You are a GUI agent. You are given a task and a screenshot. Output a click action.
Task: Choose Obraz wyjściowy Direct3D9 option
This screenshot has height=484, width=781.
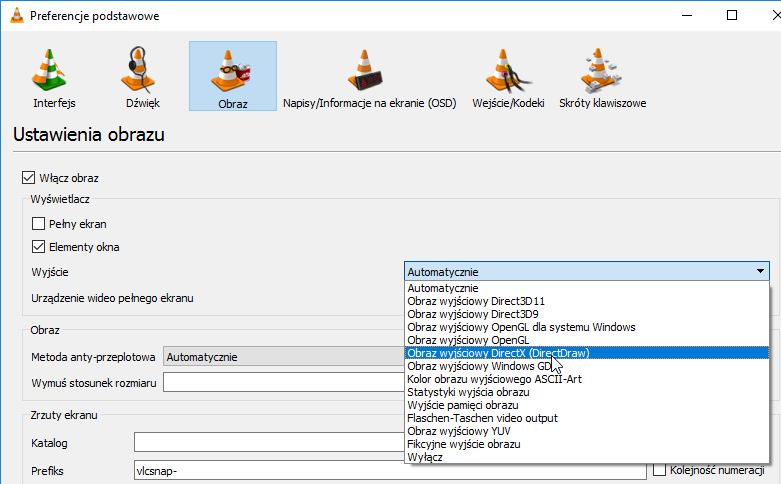click(x=587, y=314)
